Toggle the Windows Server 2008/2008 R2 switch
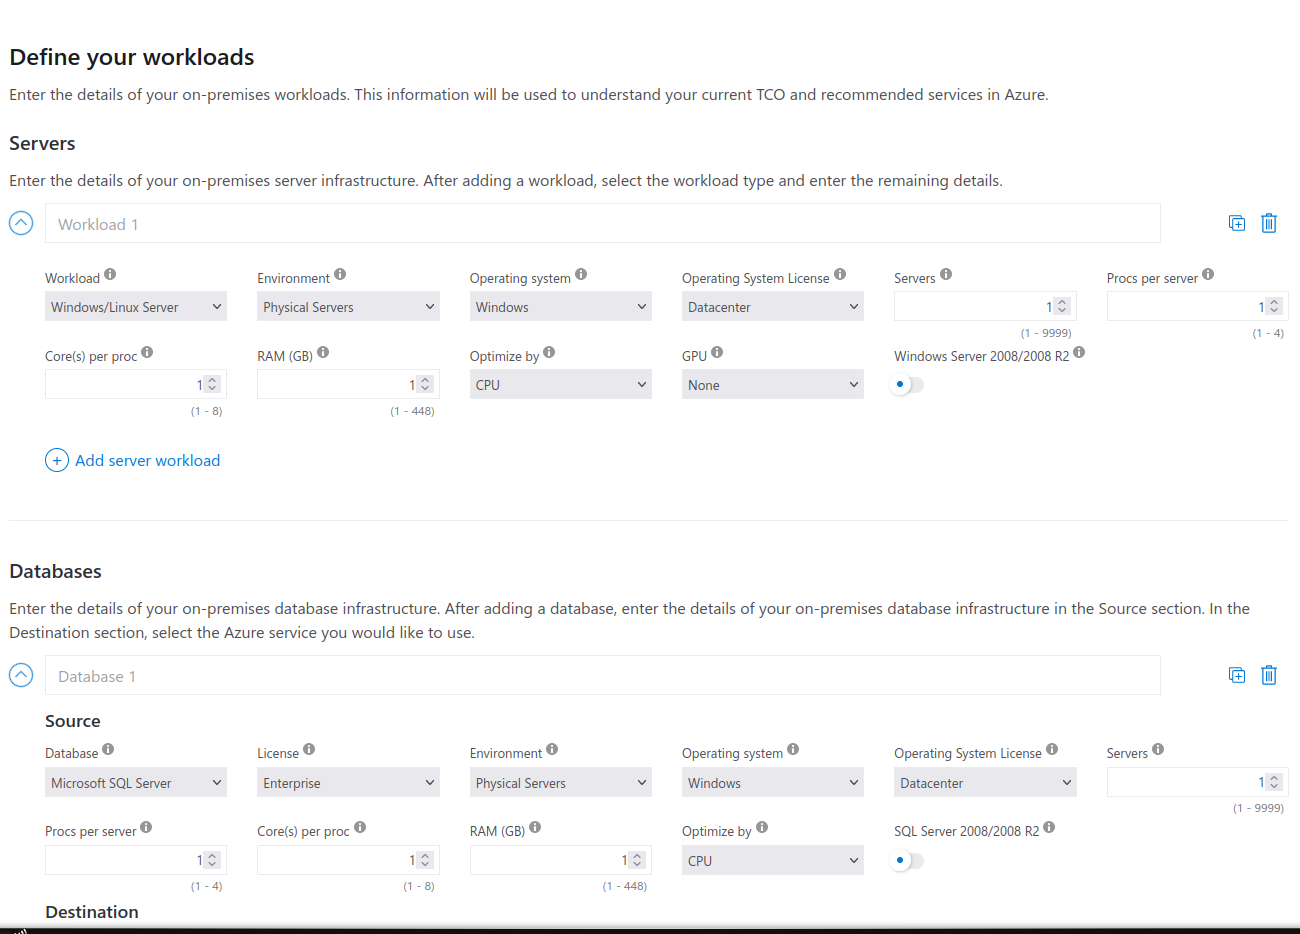This screenshot has height=934, width=1300. [907, 384]
